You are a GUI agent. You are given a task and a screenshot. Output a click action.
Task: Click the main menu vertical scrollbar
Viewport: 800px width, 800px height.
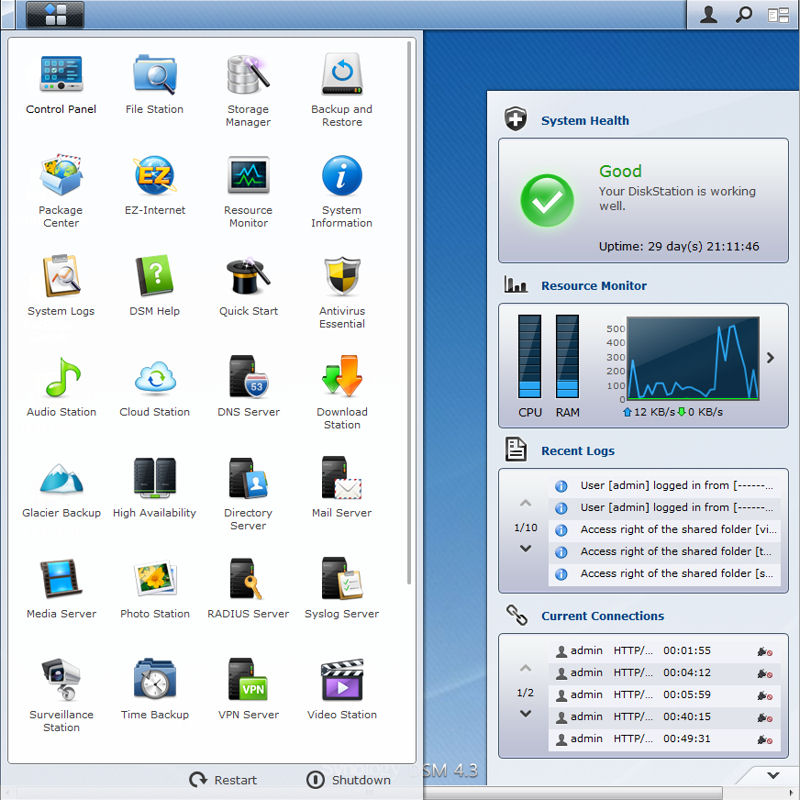(x=409, y=313)
